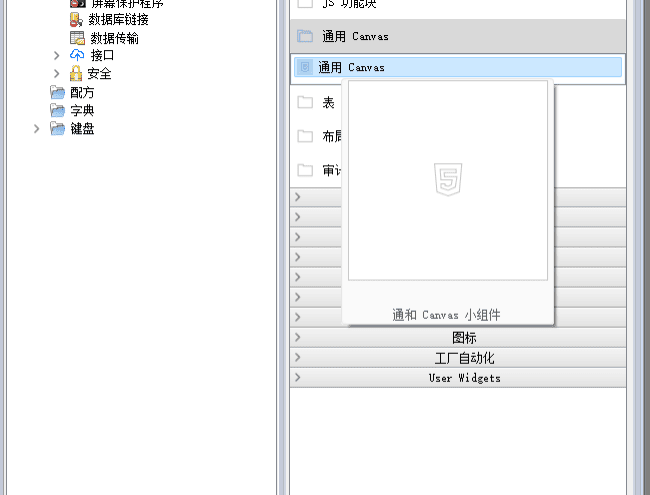Select 数据传输 in the project tree
Screen dimensions: 650x495
pos(114,38)
